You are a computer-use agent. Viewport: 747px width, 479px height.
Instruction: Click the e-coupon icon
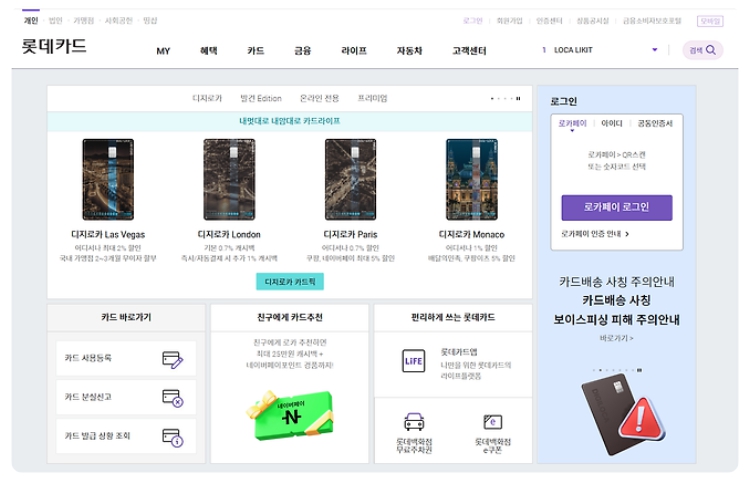[493, 422]
